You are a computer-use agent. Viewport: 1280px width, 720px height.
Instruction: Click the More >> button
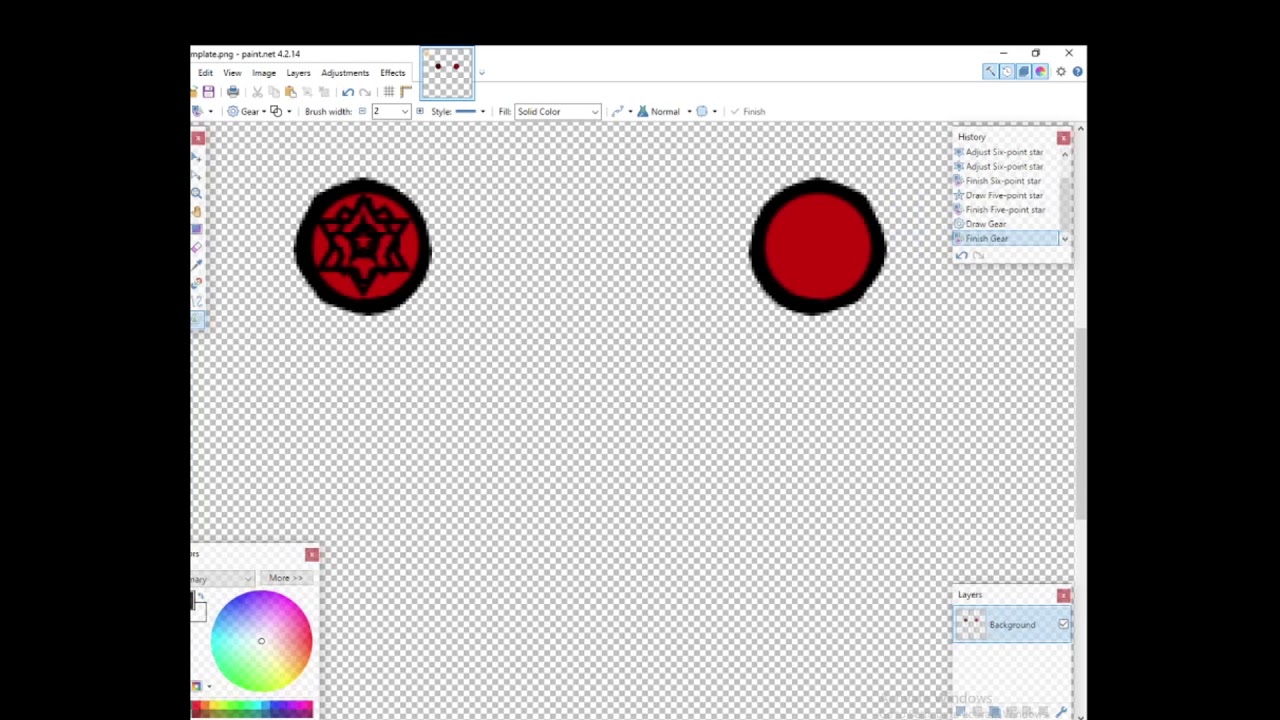285,578
